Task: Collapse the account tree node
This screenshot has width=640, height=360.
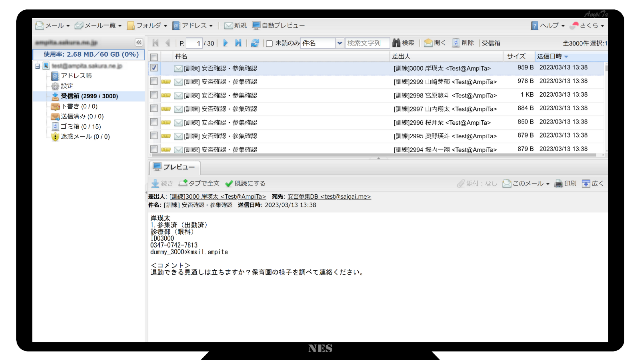Action: tap(38, 66)
